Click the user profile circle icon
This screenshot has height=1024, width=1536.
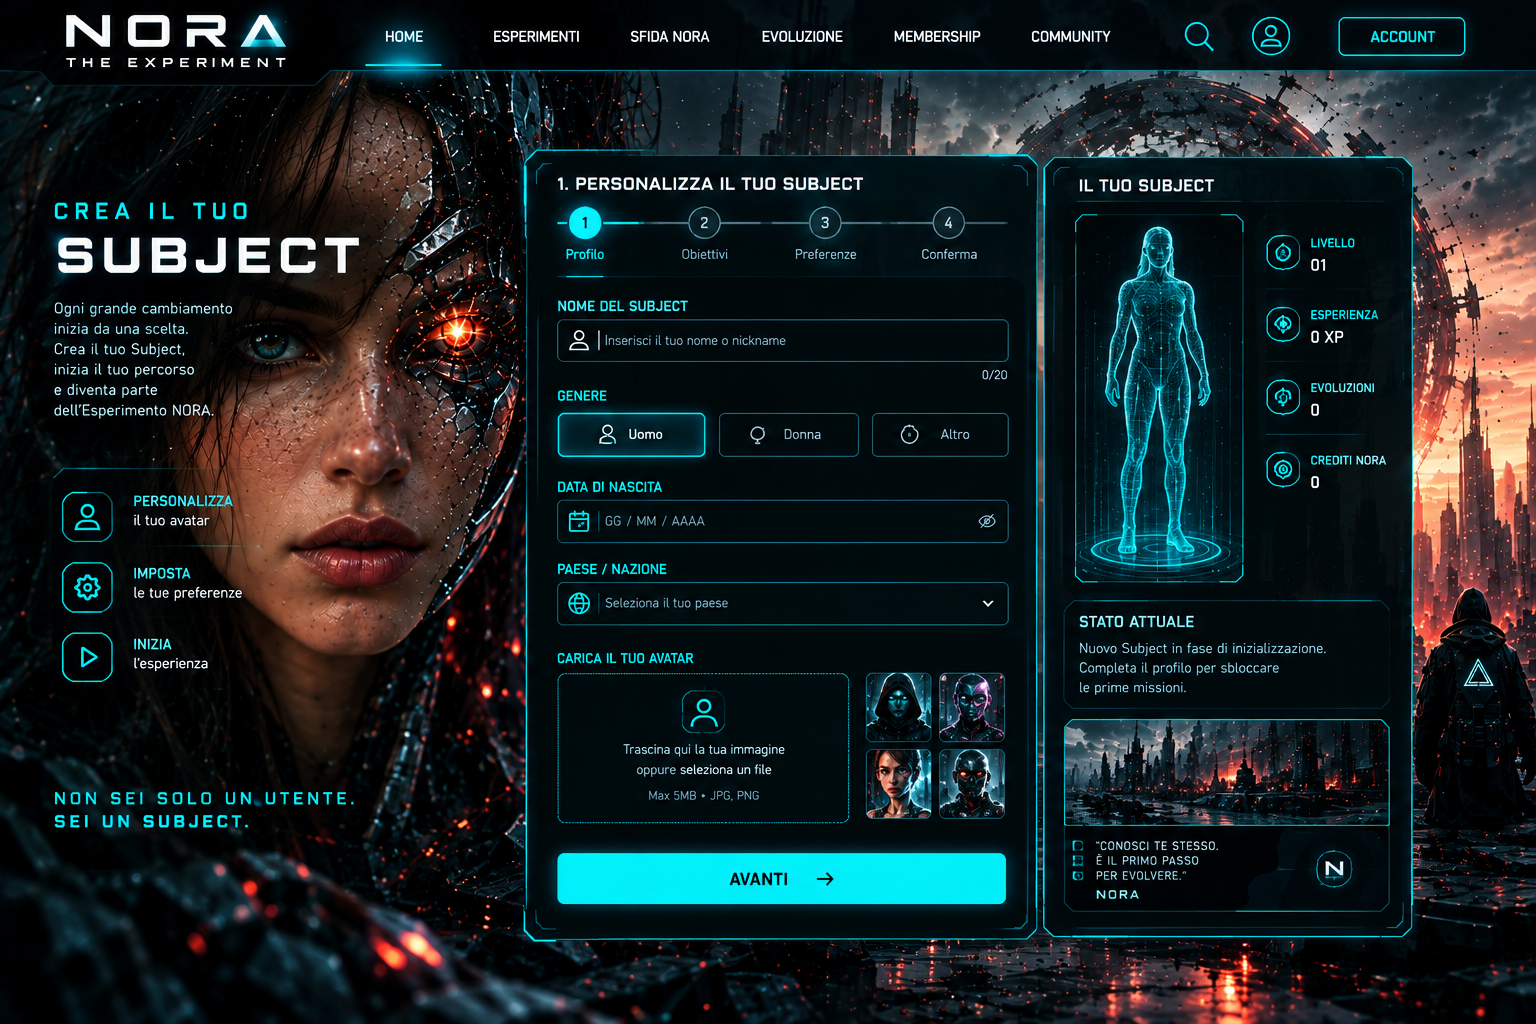point(1271,36)
